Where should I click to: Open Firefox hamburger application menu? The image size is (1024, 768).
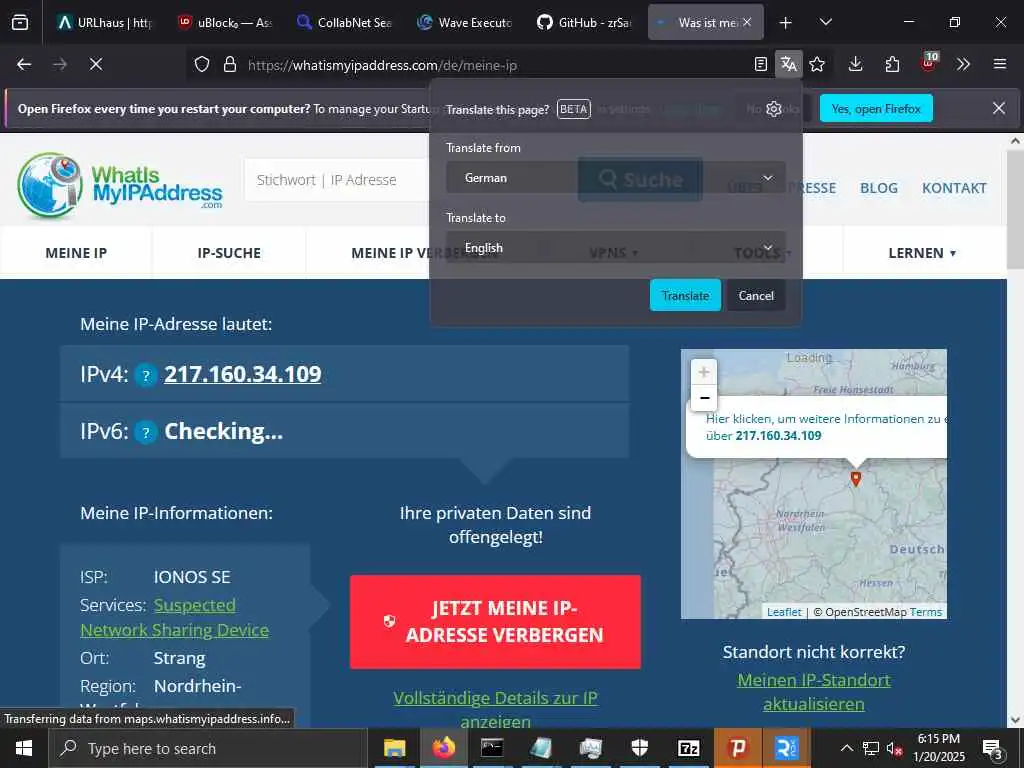tap(1000, 64)
